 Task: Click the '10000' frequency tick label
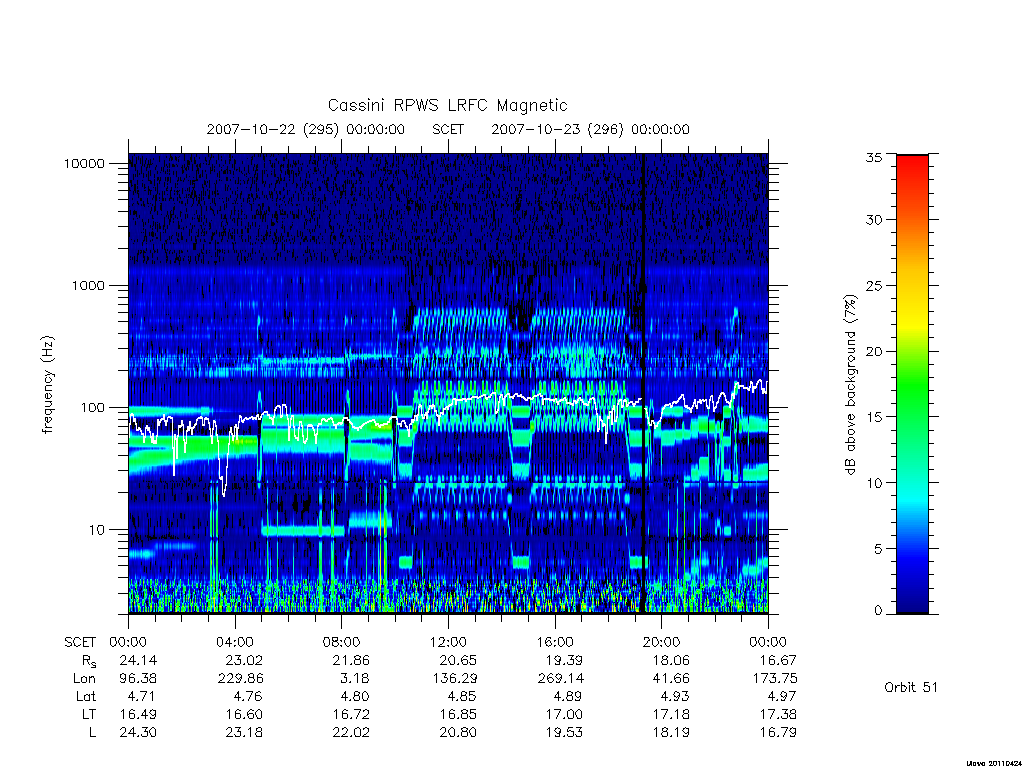[84, 163]
